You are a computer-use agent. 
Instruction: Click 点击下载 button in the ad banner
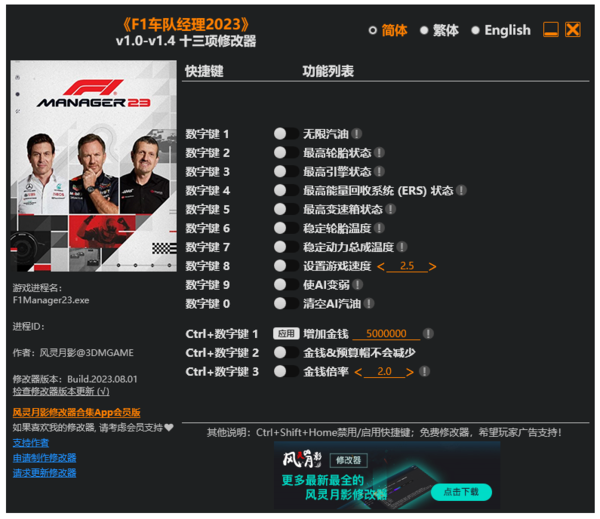click(461, 492)
